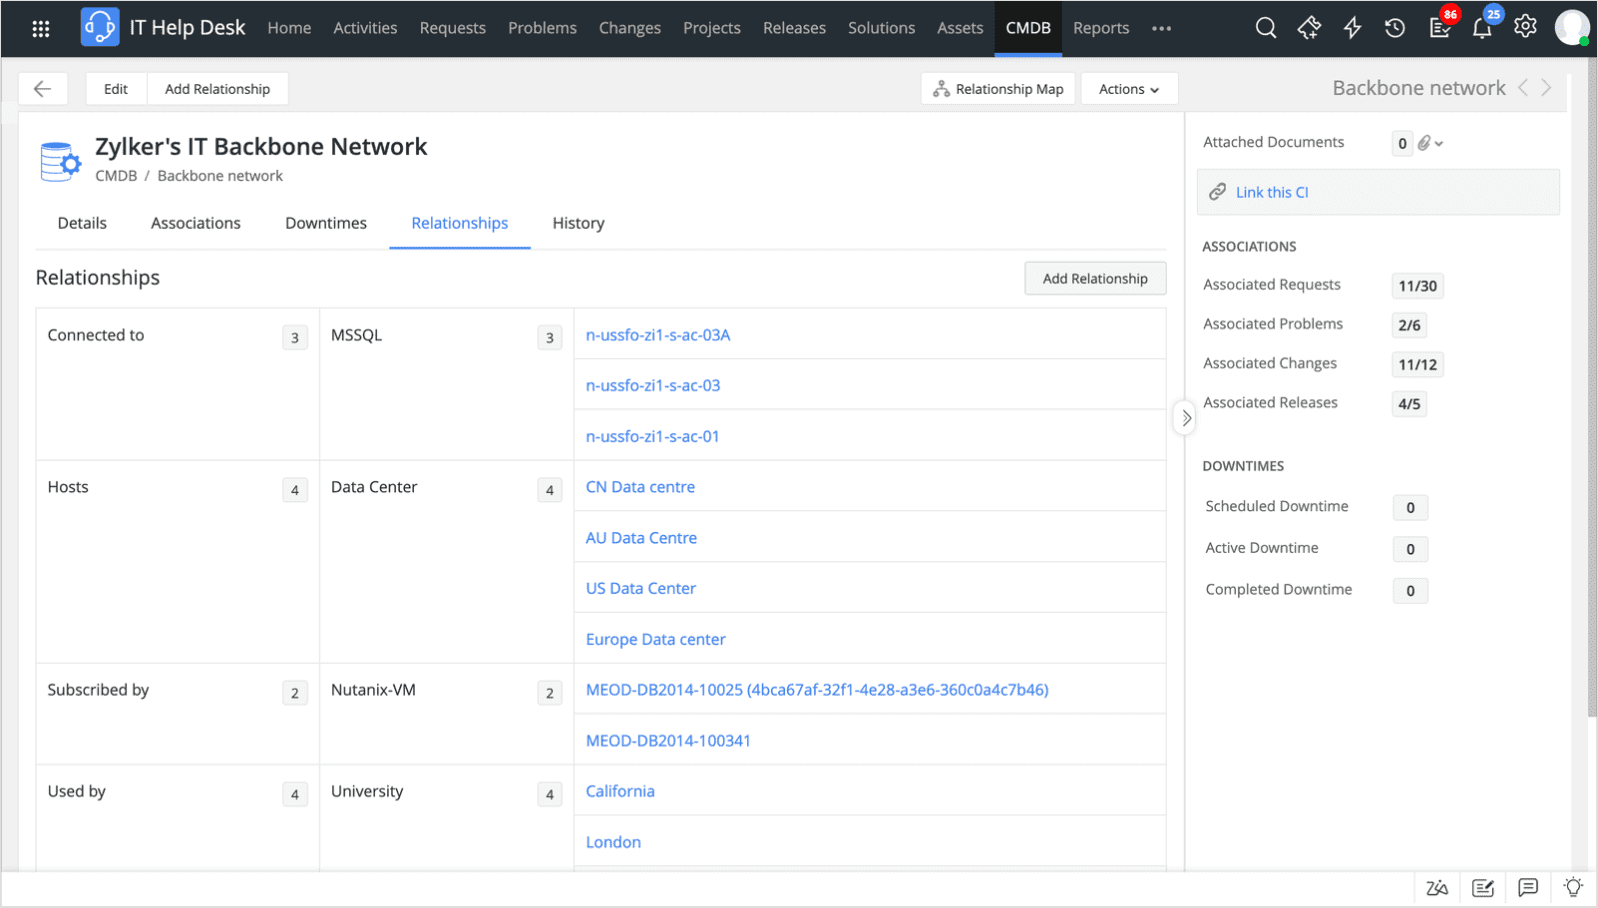The image size is (1598, 908).
Task: Open the recent history clock icon
Action: point(1395,28)
